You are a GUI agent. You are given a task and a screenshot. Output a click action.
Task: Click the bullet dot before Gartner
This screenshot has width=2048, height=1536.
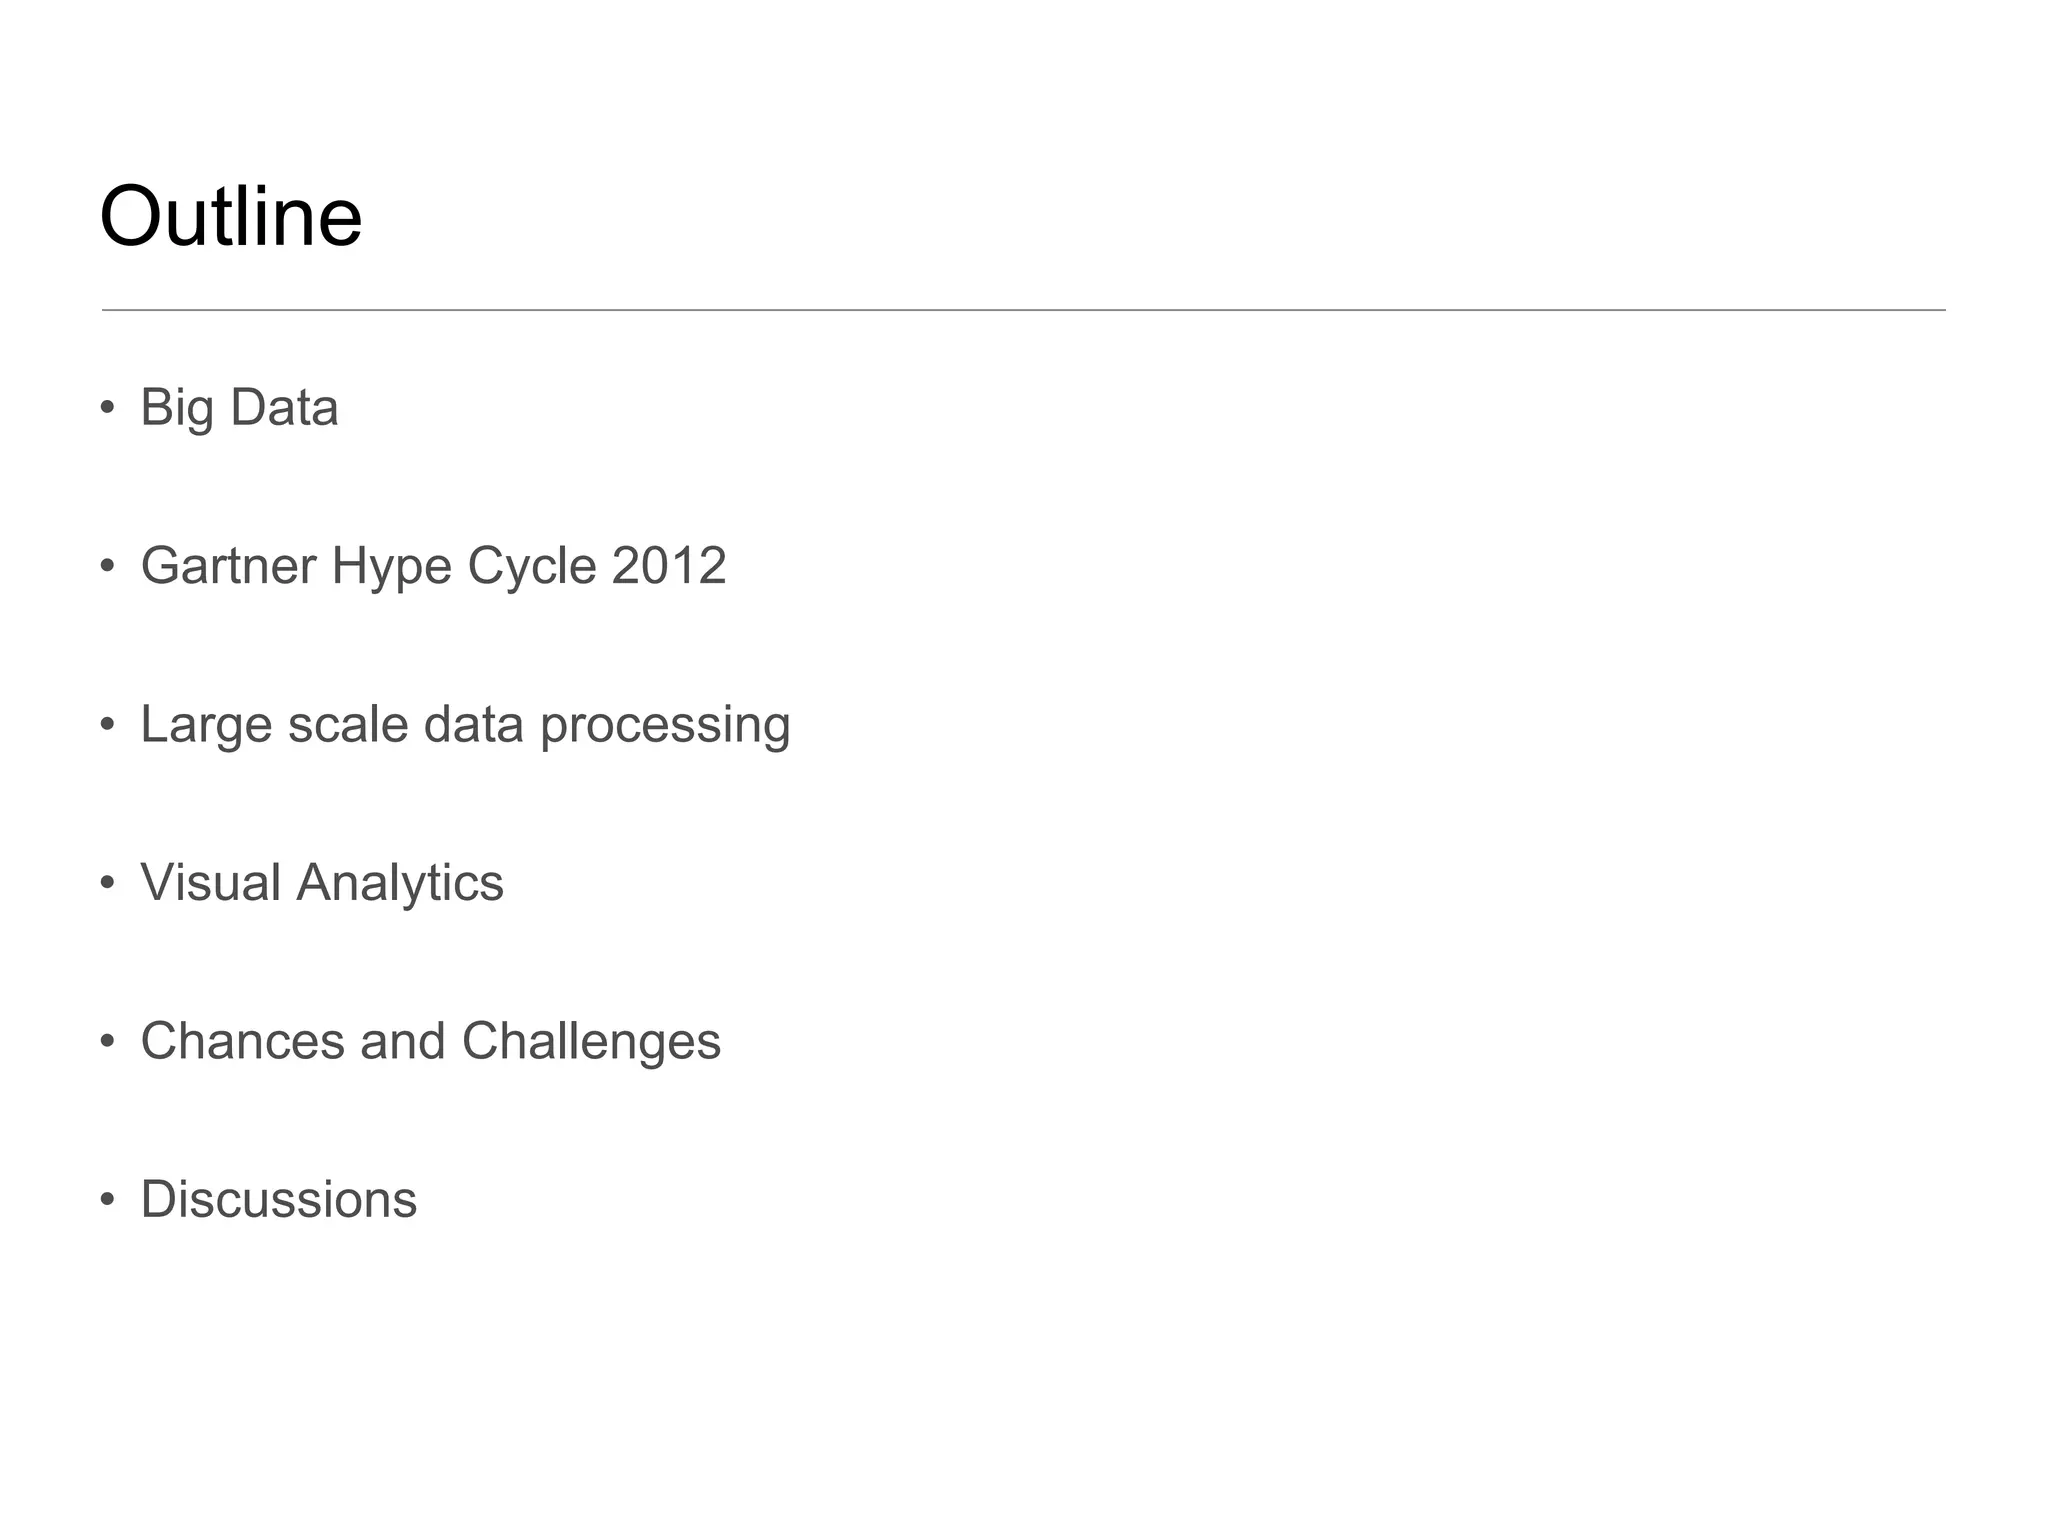point(108,566)
